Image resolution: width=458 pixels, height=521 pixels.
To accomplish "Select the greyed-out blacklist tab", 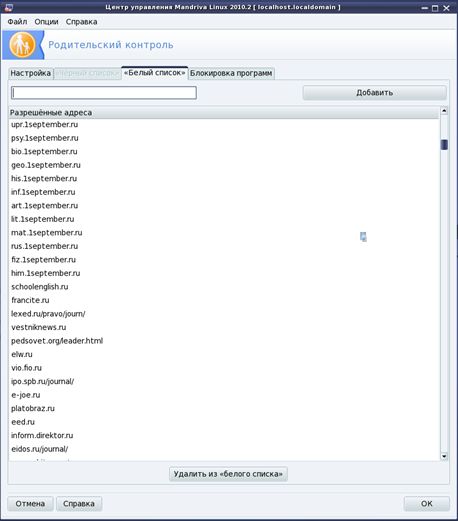I will point(87,73).
